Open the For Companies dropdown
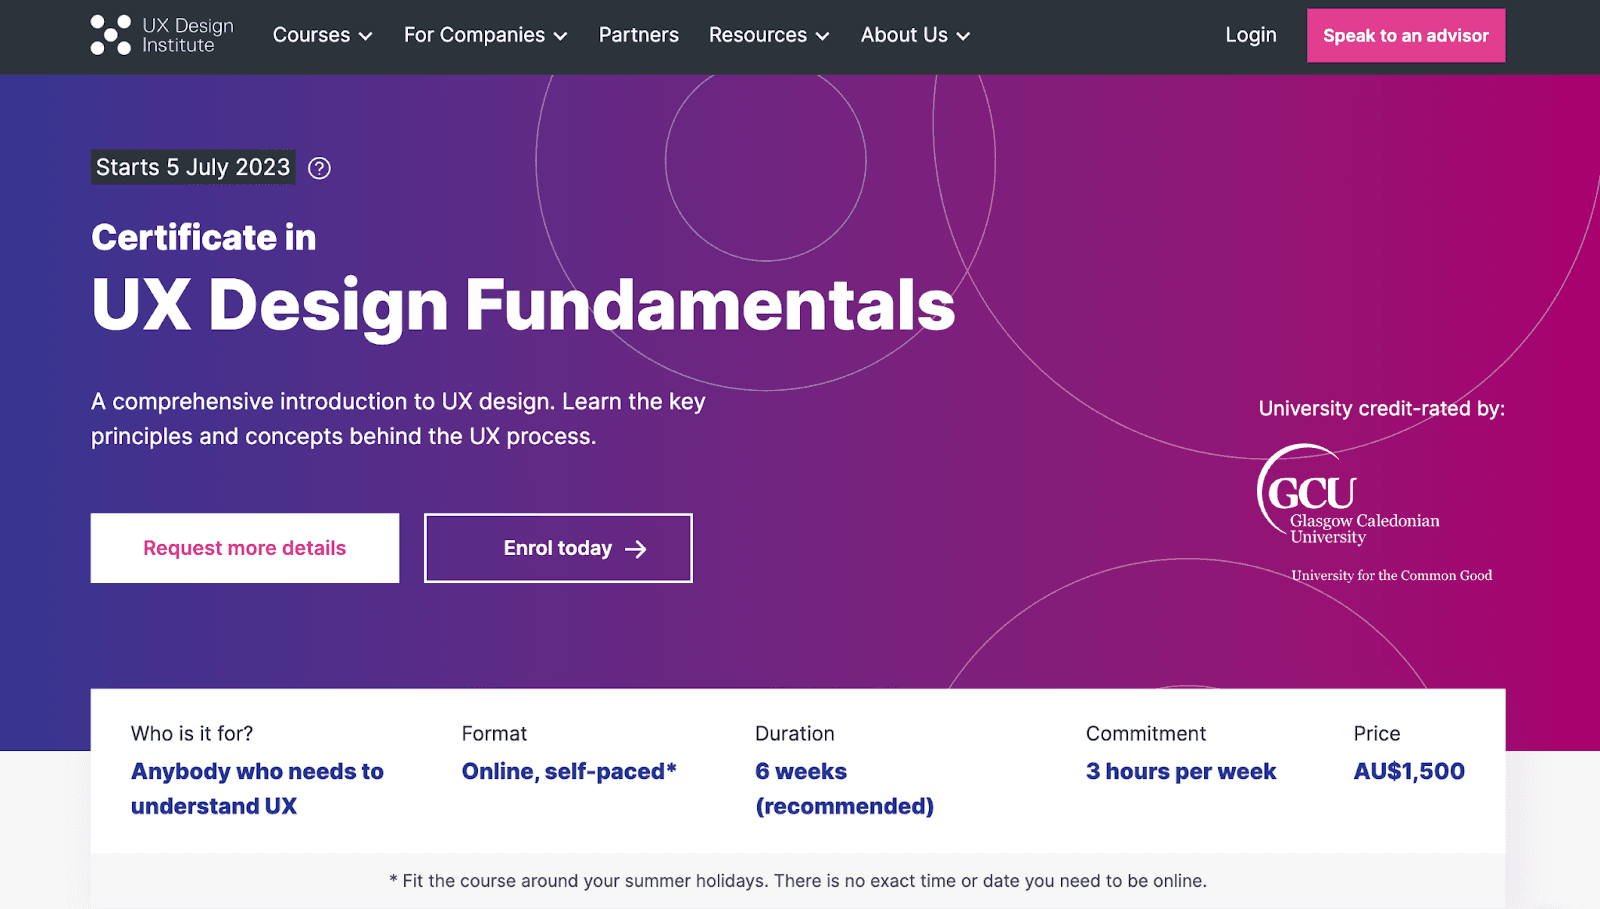The width and height of the screenshot is (1600, 909). pos(485,35)
